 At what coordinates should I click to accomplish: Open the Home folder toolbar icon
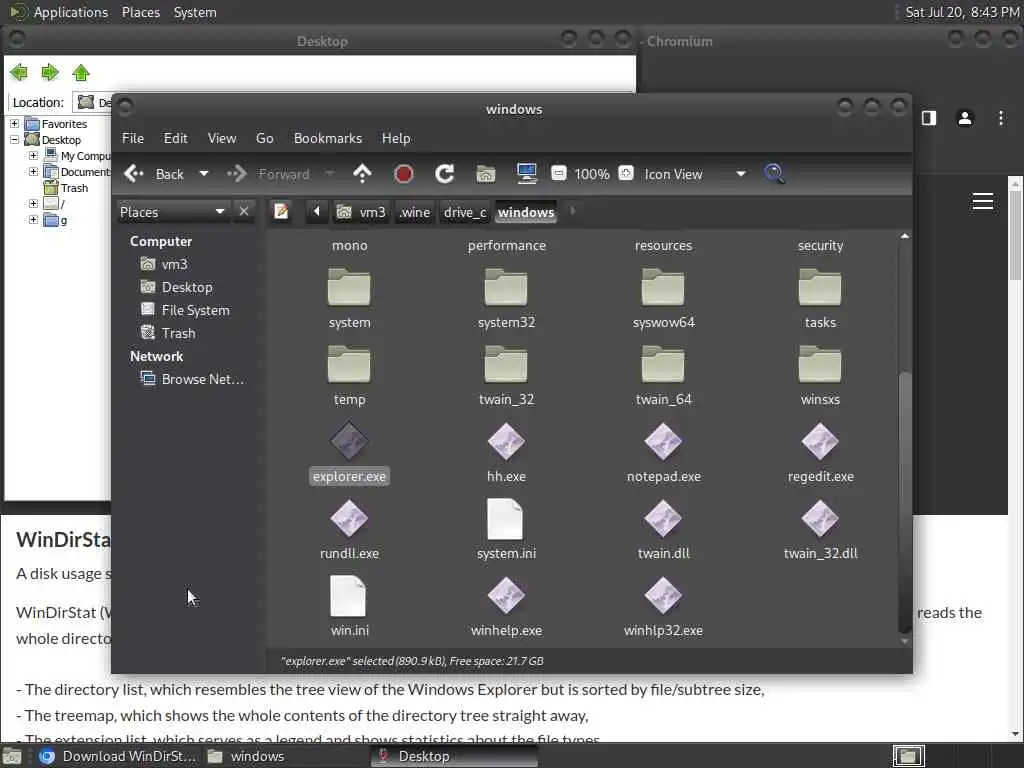point(485,174)
